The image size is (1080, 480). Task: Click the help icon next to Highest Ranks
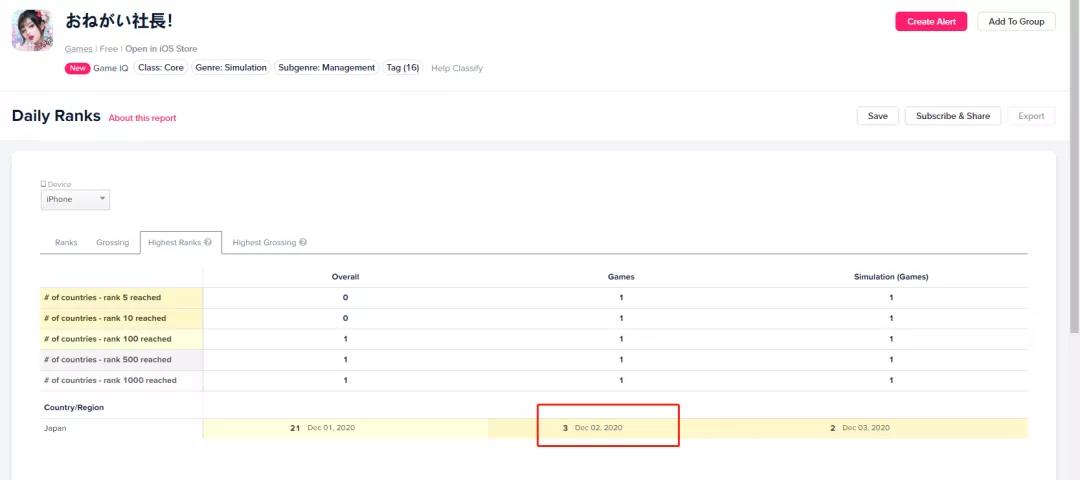[x=208, y=242]
